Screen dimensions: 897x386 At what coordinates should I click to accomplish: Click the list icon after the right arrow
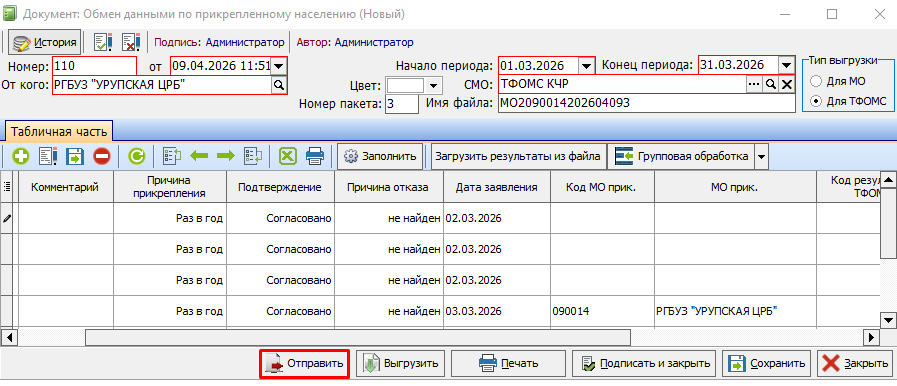click(x=252, y=156)
